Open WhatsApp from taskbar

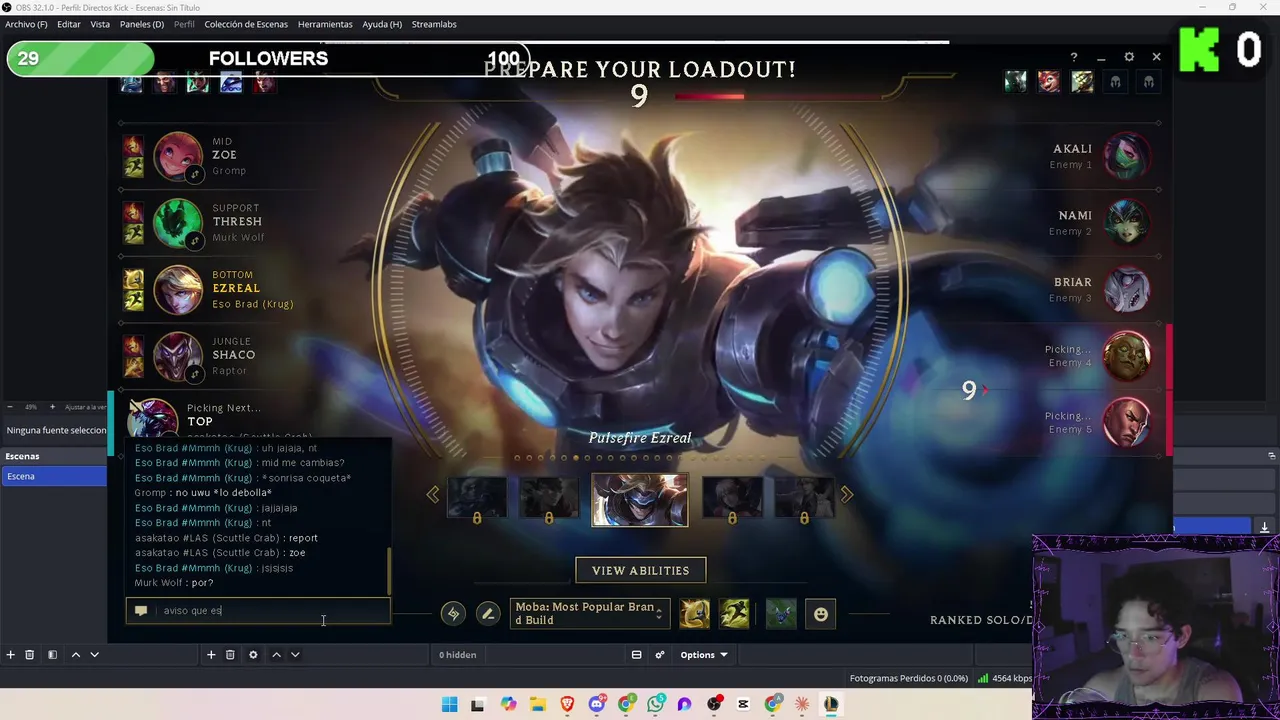click(655, 705)
